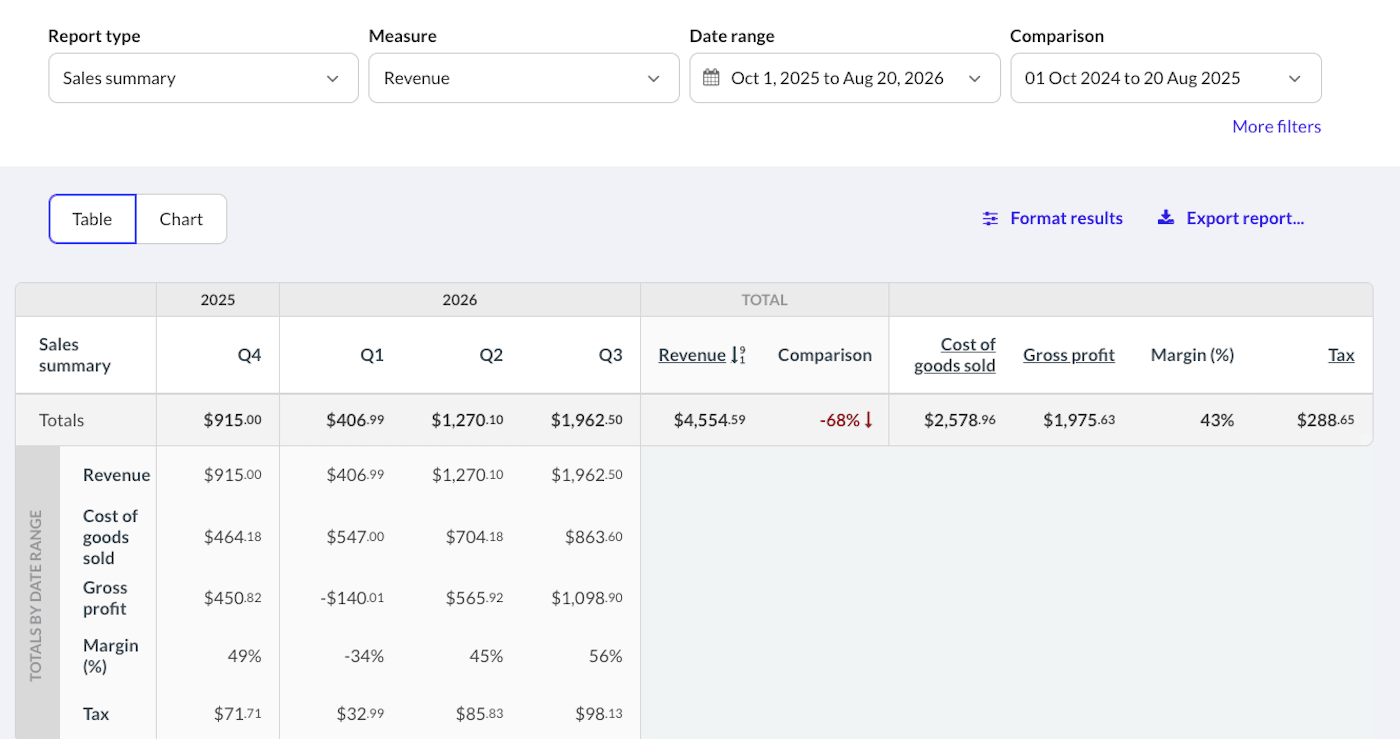Click the Margin (%) row label

tap(111, 656)
